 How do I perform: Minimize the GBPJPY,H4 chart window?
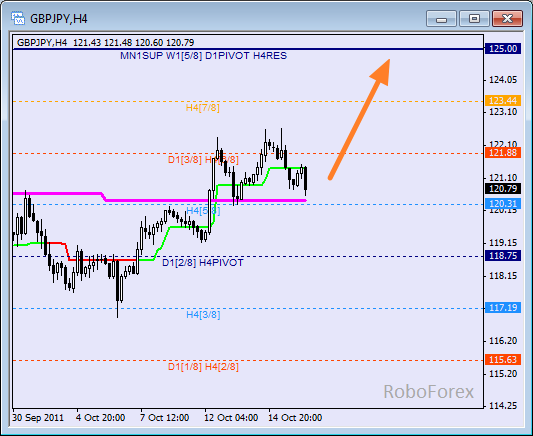pyautogui.click(x=441, y=18)
